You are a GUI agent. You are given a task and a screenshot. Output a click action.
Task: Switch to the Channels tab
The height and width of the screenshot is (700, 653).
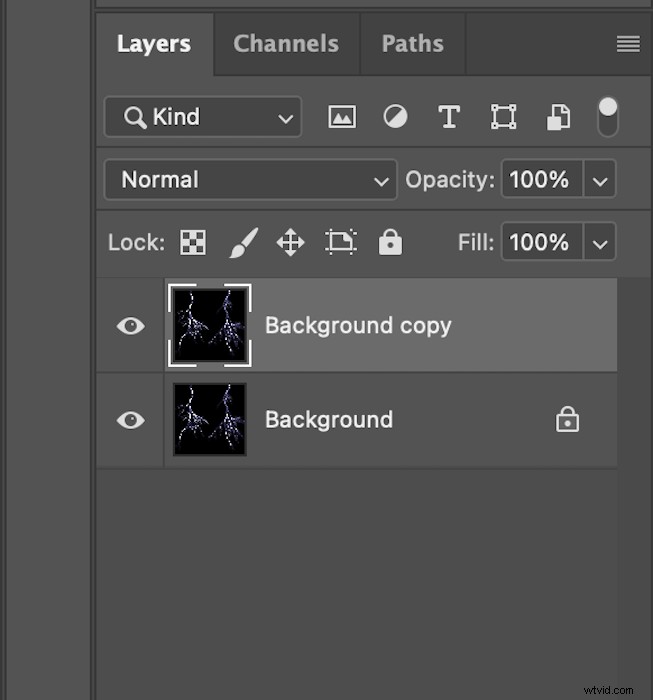pyautogui.click(x=286, y=44)
